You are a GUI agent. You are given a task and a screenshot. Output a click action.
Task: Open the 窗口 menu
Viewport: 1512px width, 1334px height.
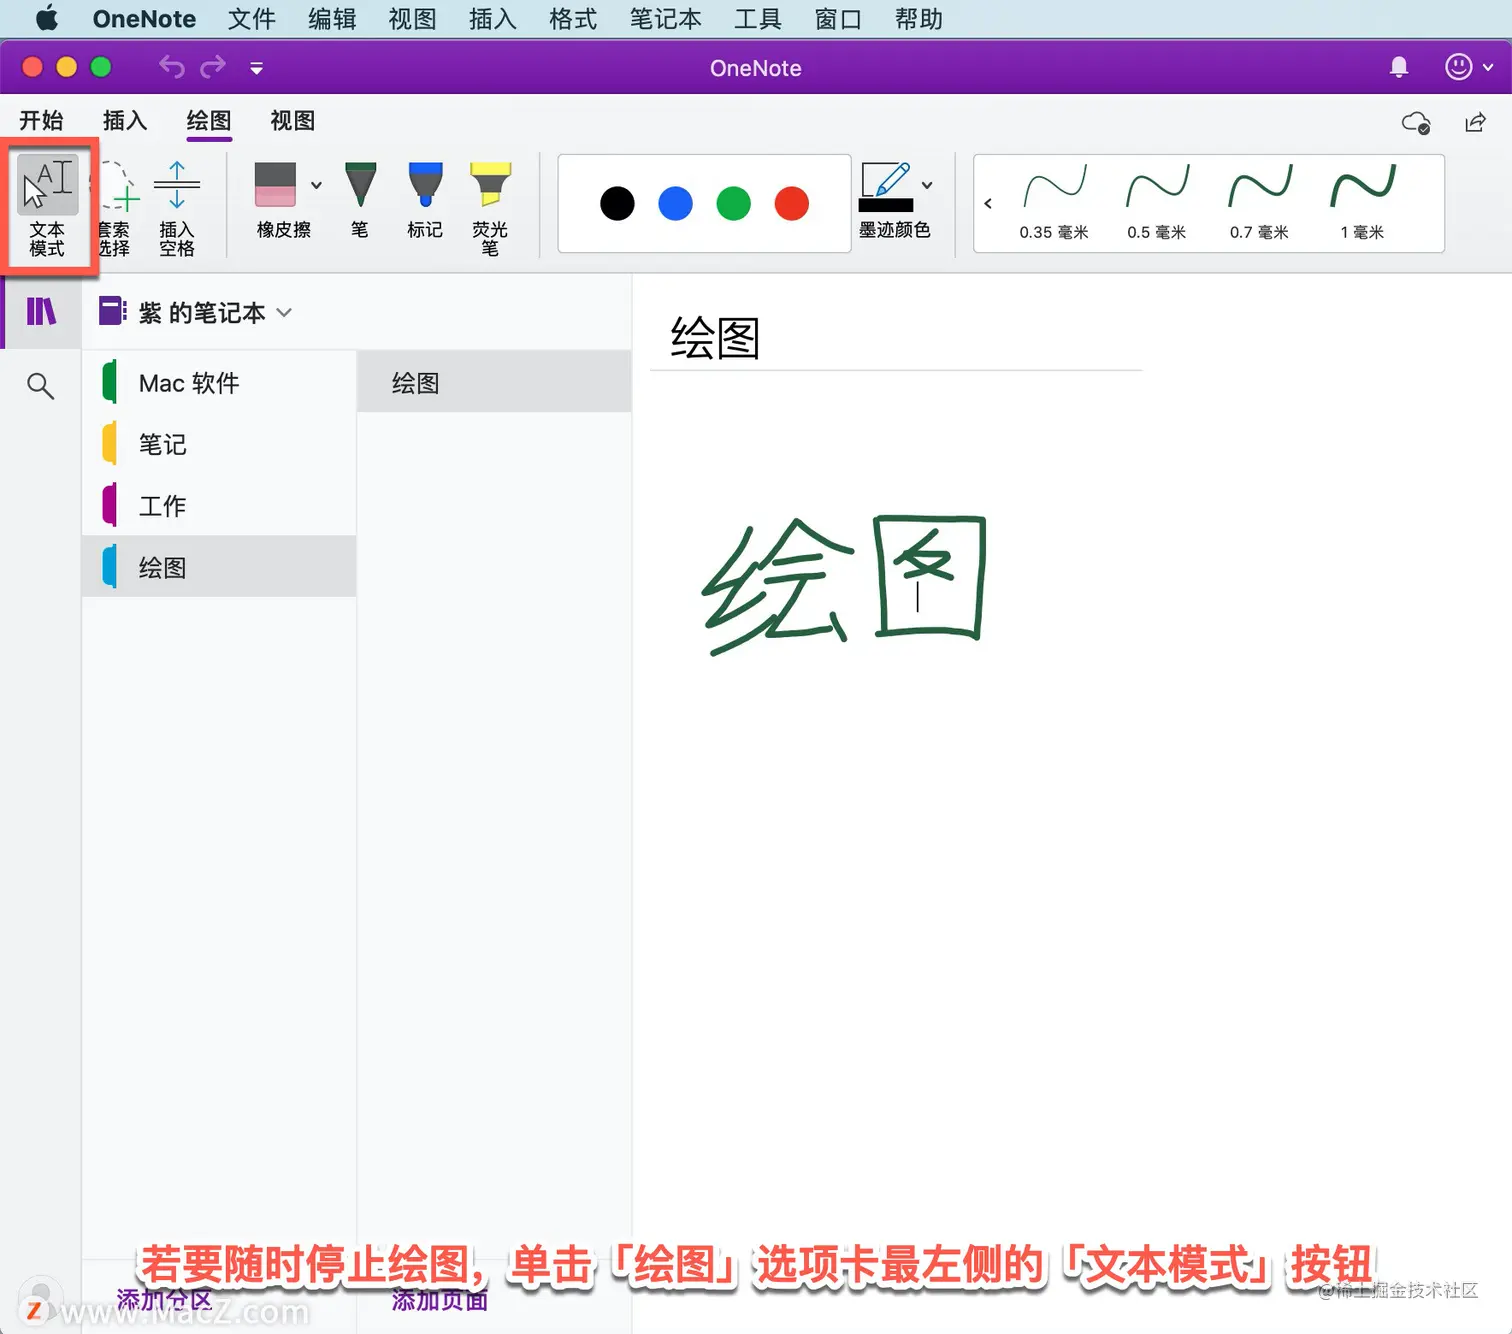pyautogui.click(x=838, y=19)
